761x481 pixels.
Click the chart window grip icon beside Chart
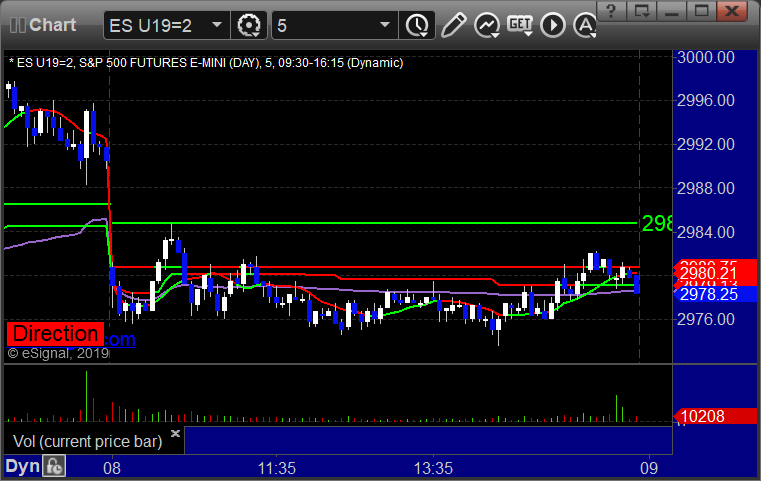[17, 25]
